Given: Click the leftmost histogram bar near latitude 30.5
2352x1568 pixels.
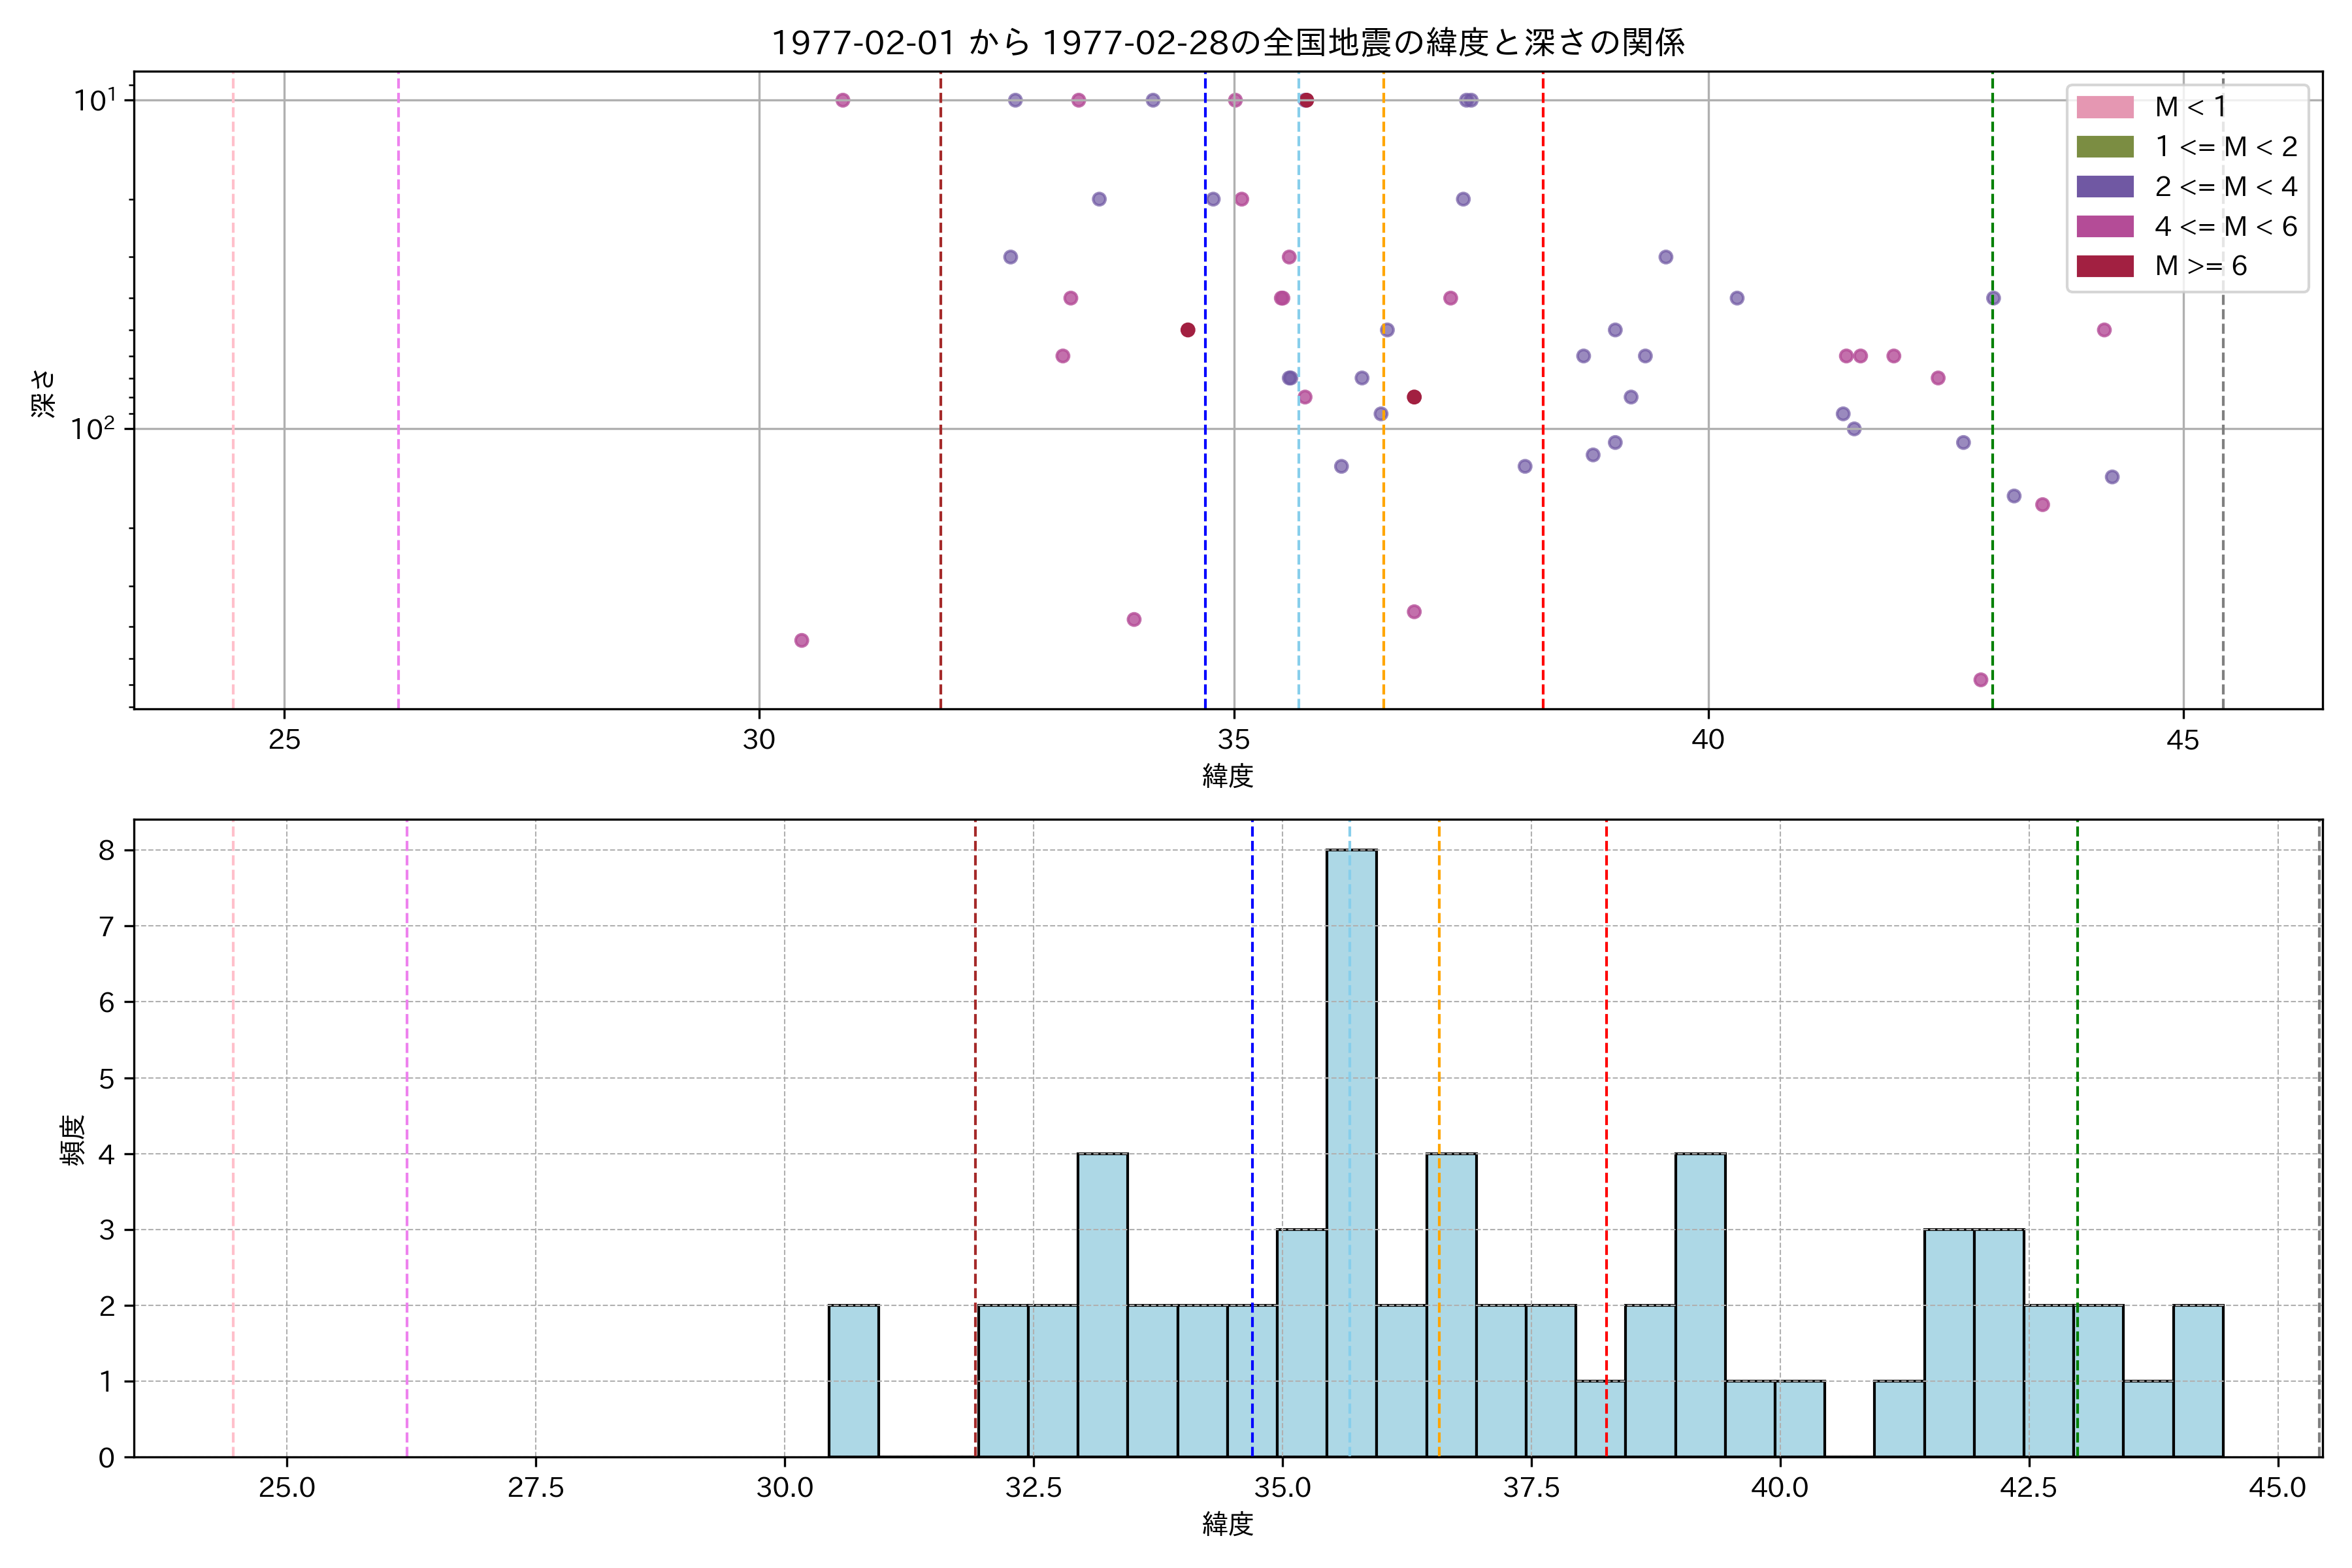Looking at the screenshot, I should coord(853,1380).
